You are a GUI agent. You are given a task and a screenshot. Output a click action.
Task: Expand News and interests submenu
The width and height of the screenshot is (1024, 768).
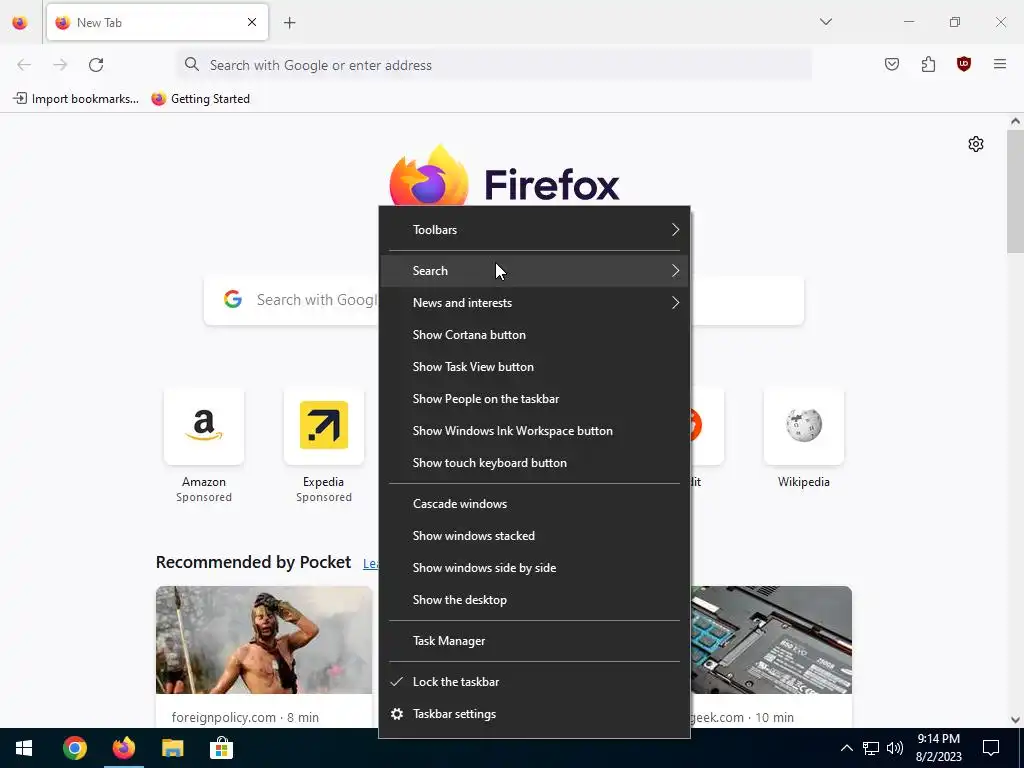coord(534,302)
